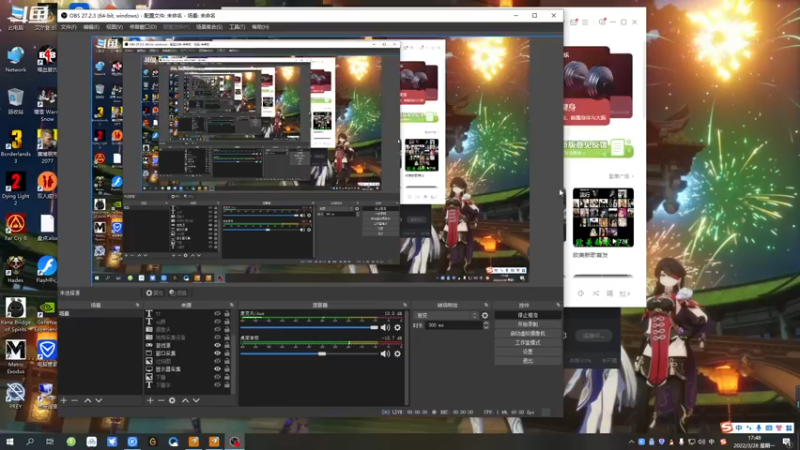Open the File menu in OBS
The image size is (800, 450).
[68, 27]
